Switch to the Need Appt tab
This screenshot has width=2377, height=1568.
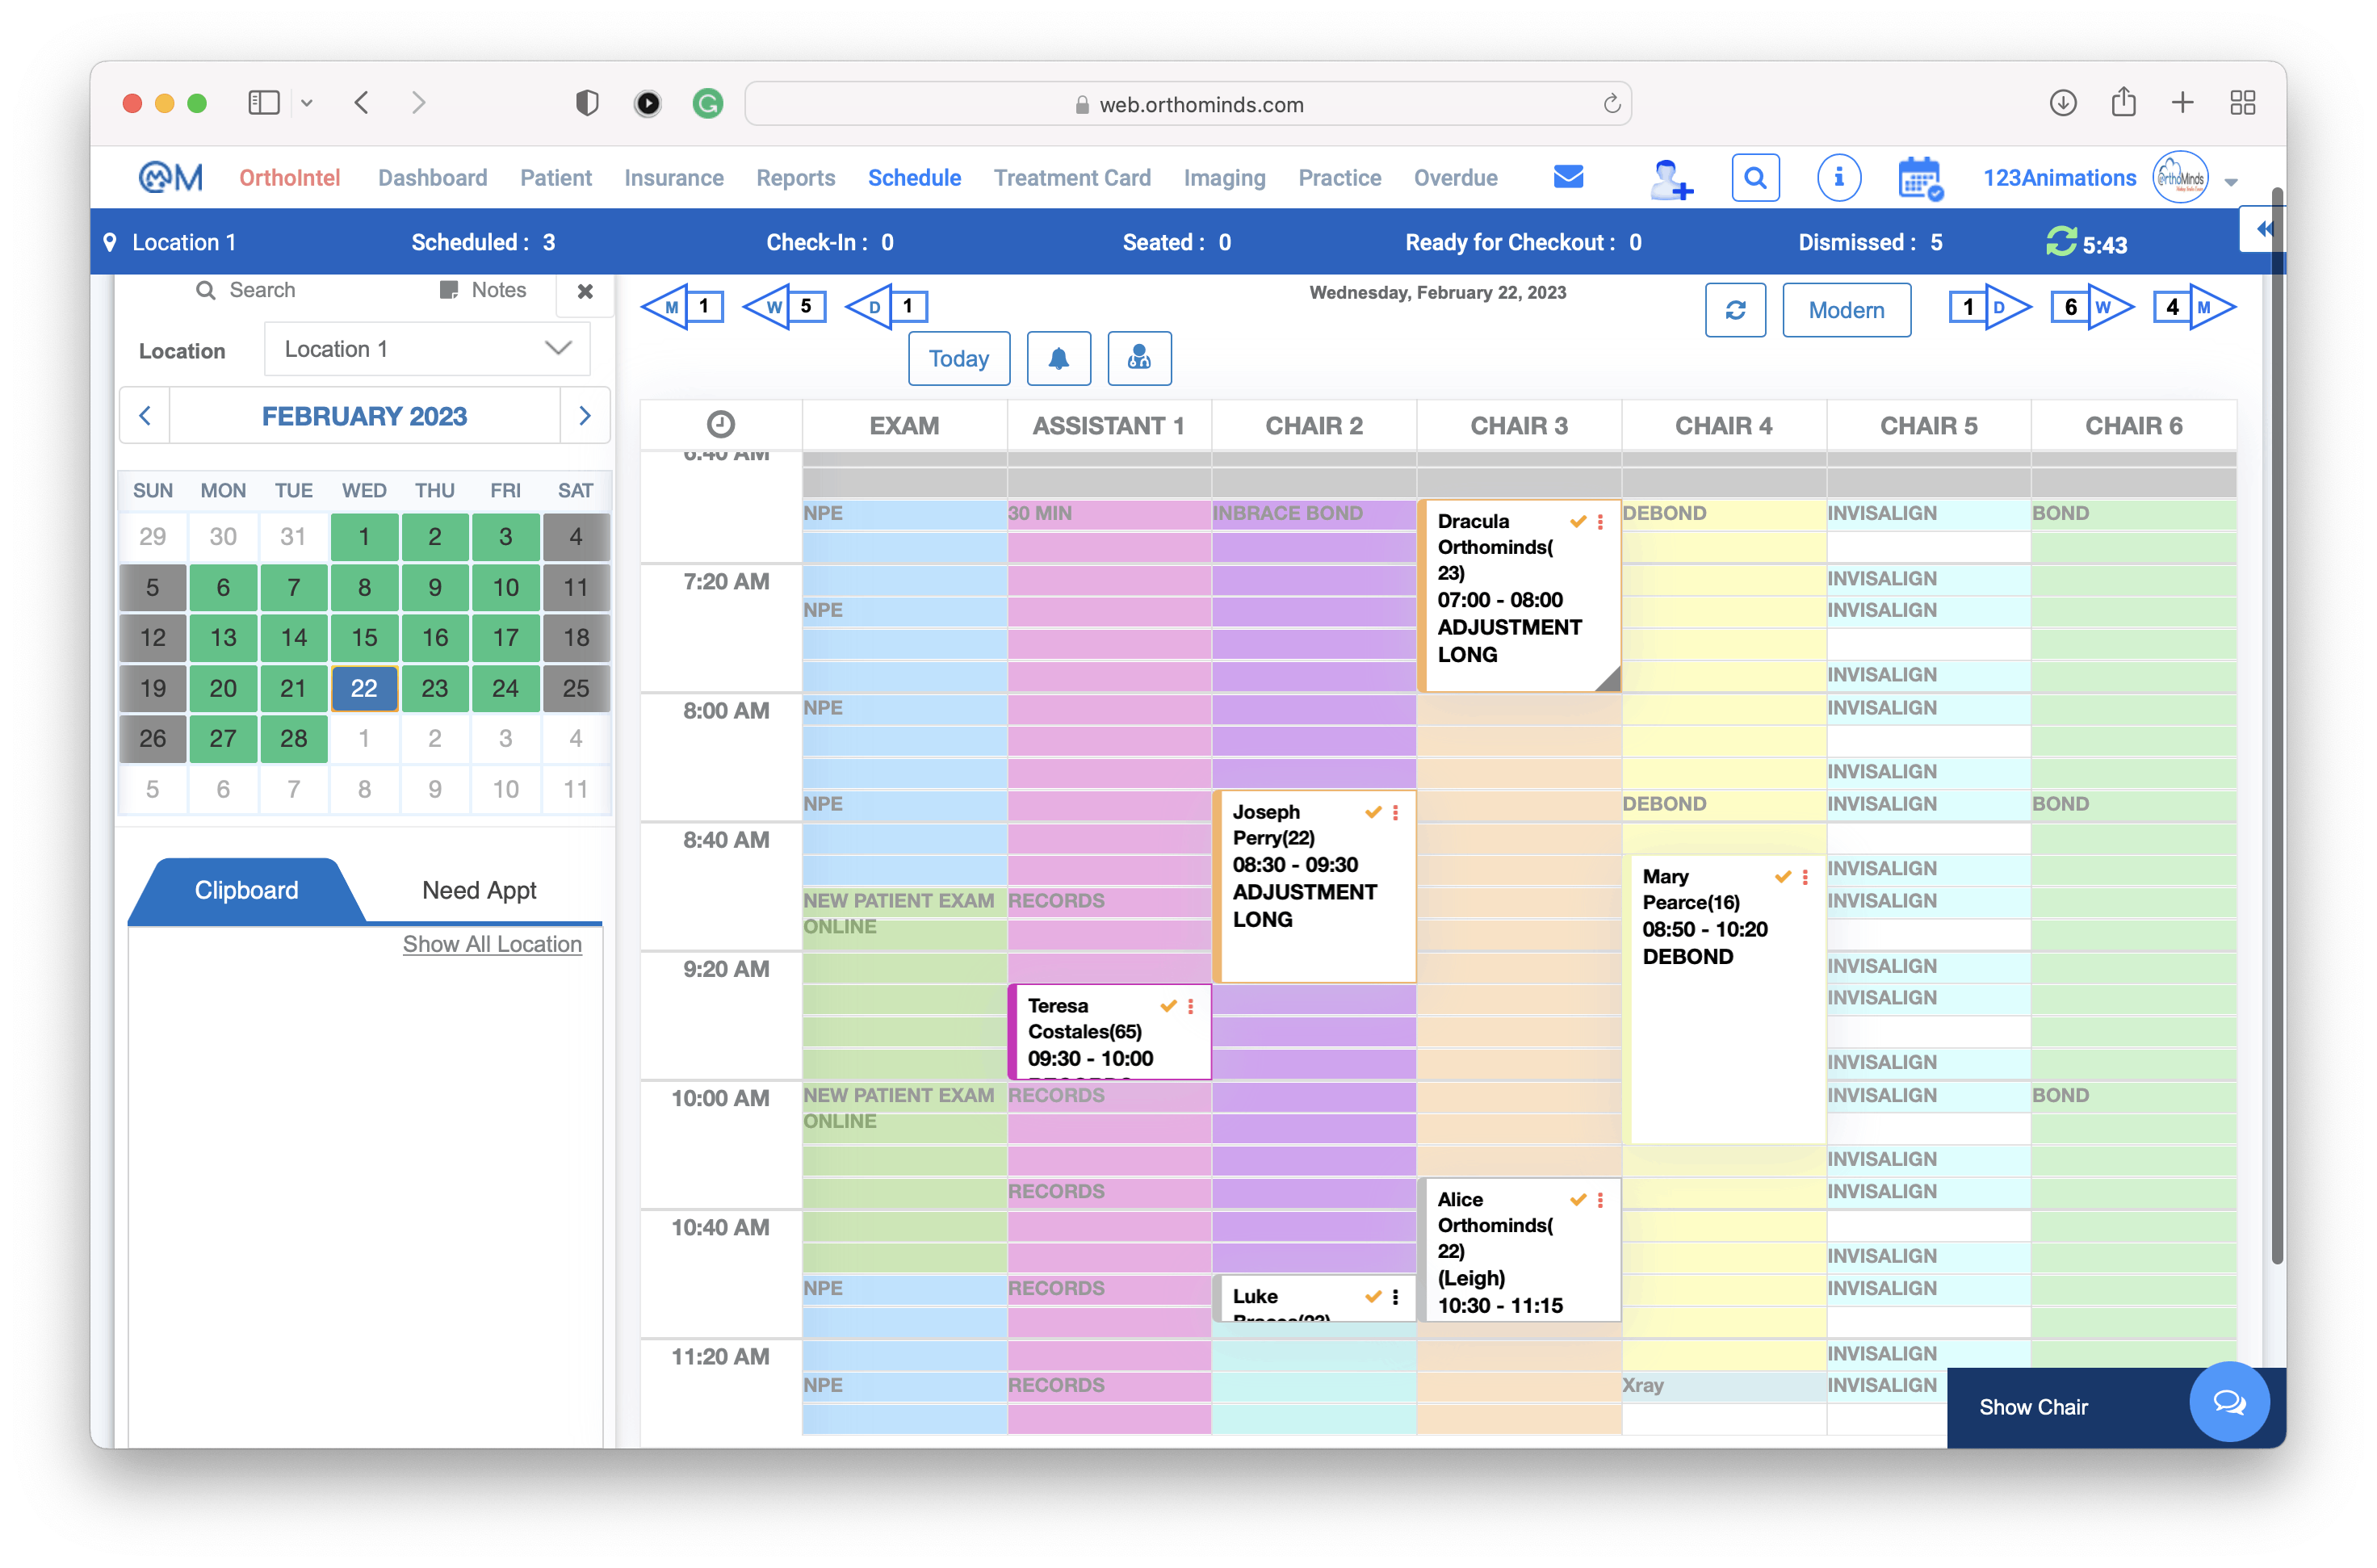point(479,889)
